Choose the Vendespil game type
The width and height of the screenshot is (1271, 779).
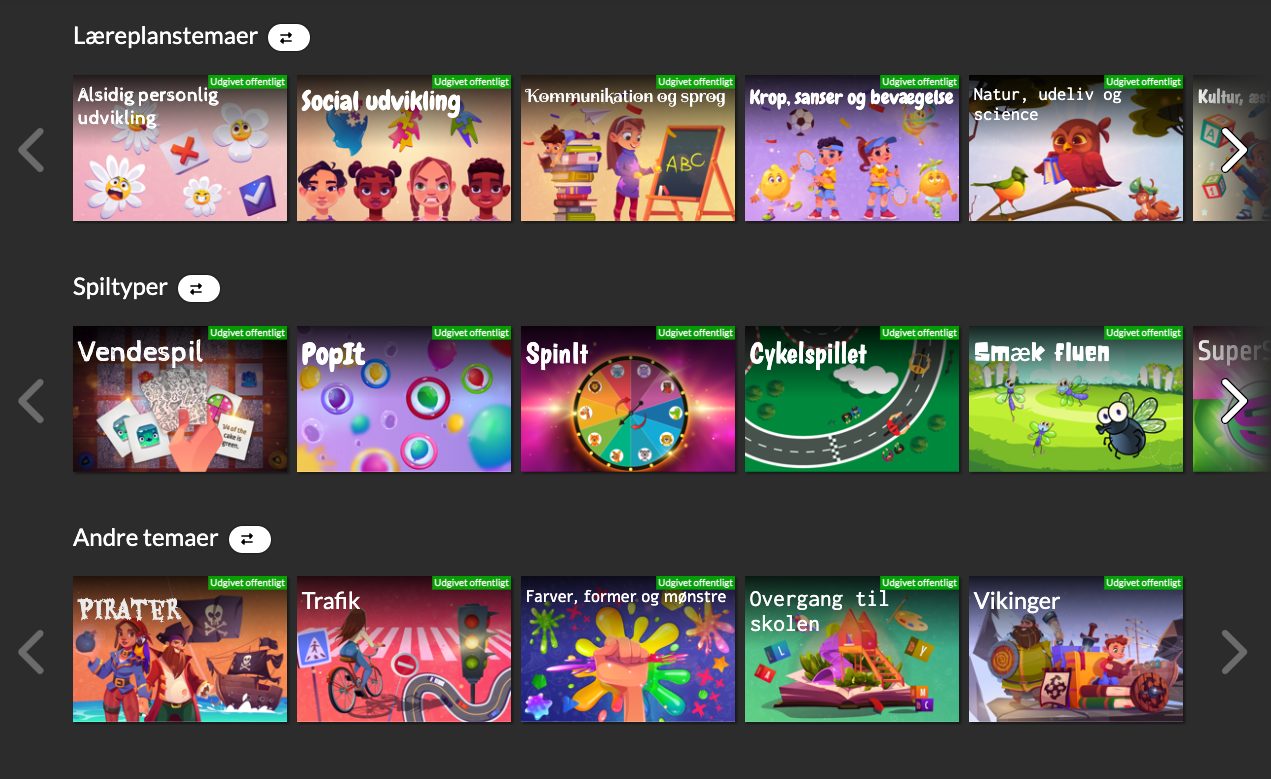click(x=180, y=399)
